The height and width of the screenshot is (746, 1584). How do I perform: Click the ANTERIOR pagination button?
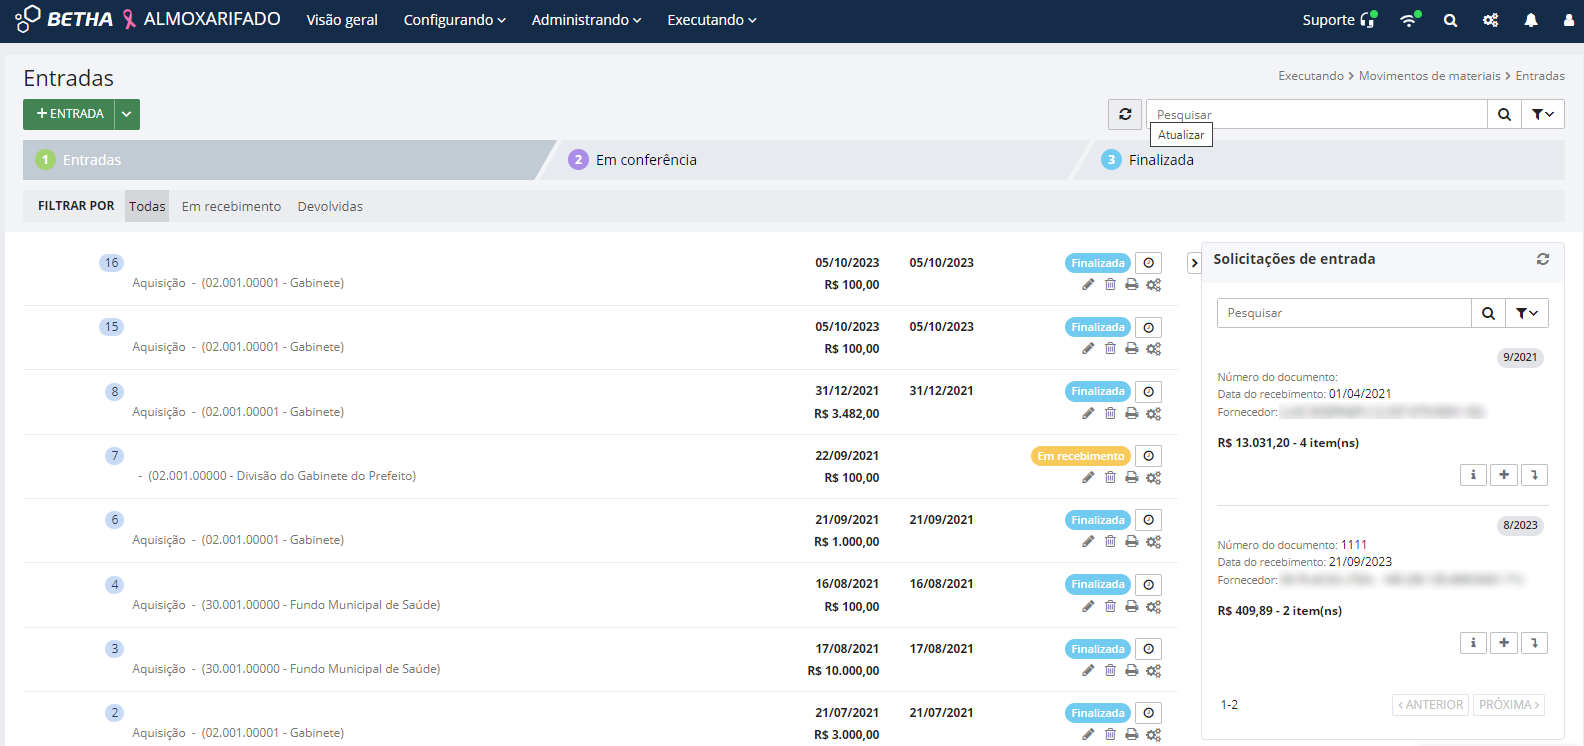(1430, 705)
